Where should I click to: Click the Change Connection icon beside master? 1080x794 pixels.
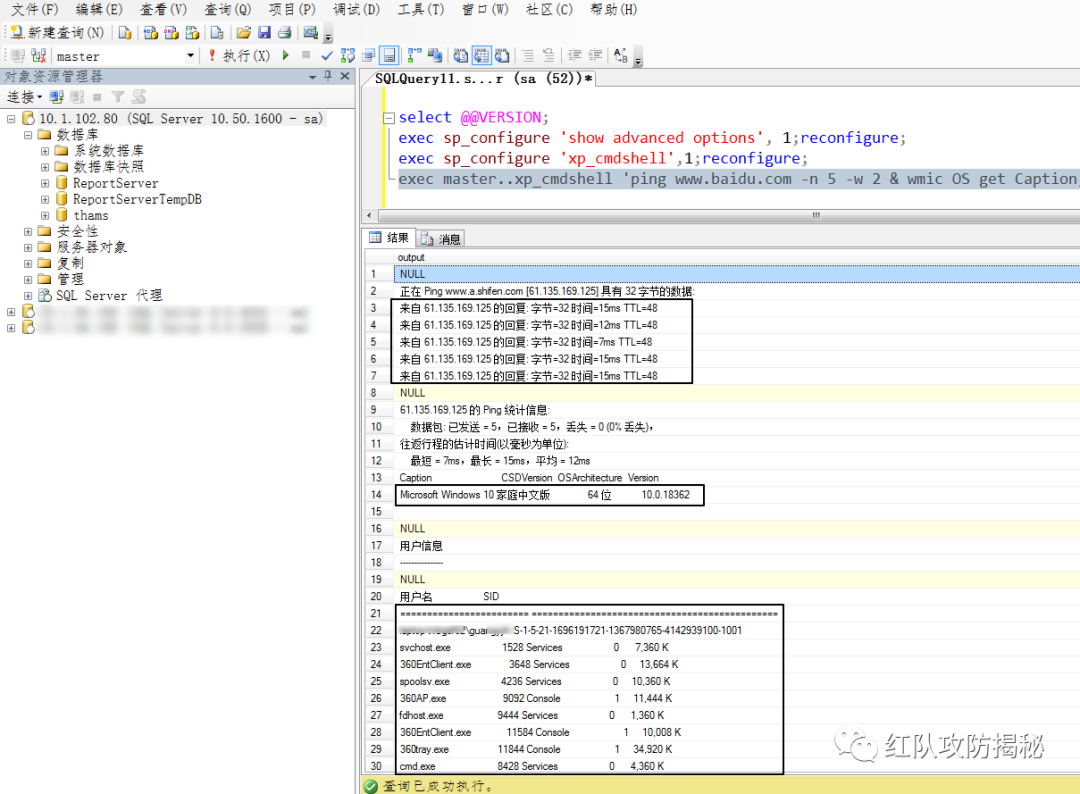[39, 56]
